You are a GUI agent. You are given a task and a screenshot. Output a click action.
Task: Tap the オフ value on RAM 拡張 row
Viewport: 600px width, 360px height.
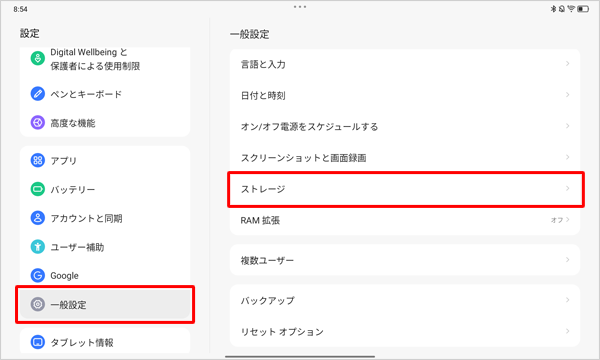tap(557, 220)
